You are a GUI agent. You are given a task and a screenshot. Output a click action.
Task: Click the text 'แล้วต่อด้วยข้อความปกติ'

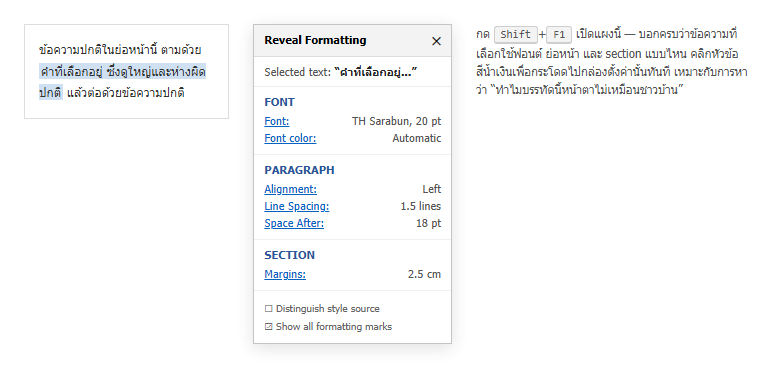(x=126, y=93)
